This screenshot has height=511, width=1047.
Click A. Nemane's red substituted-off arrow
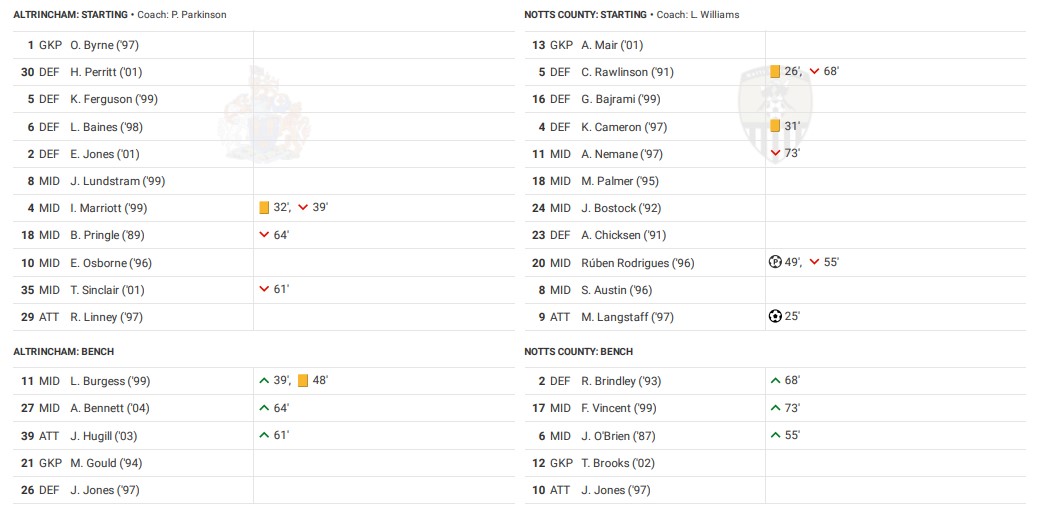[775, 154]
